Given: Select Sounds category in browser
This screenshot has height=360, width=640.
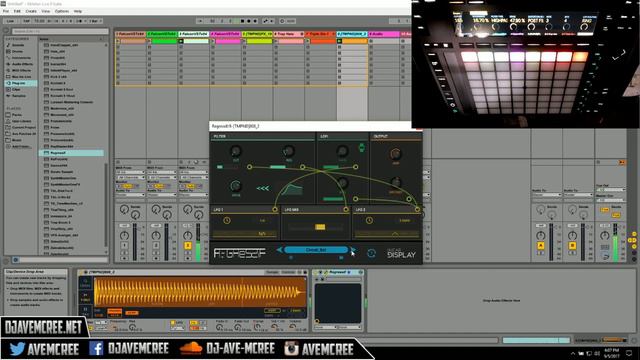Looking at the screenshot, I should (x=18, y=45).
